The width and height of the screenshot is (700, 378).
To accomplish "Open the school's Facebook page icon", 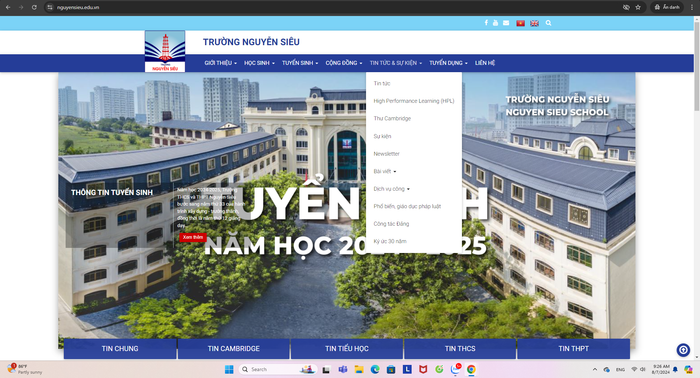I will click(486, 23).
